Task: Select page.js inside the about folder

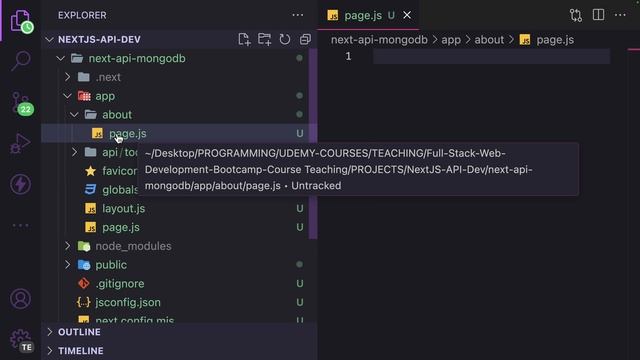Action: 179,133
